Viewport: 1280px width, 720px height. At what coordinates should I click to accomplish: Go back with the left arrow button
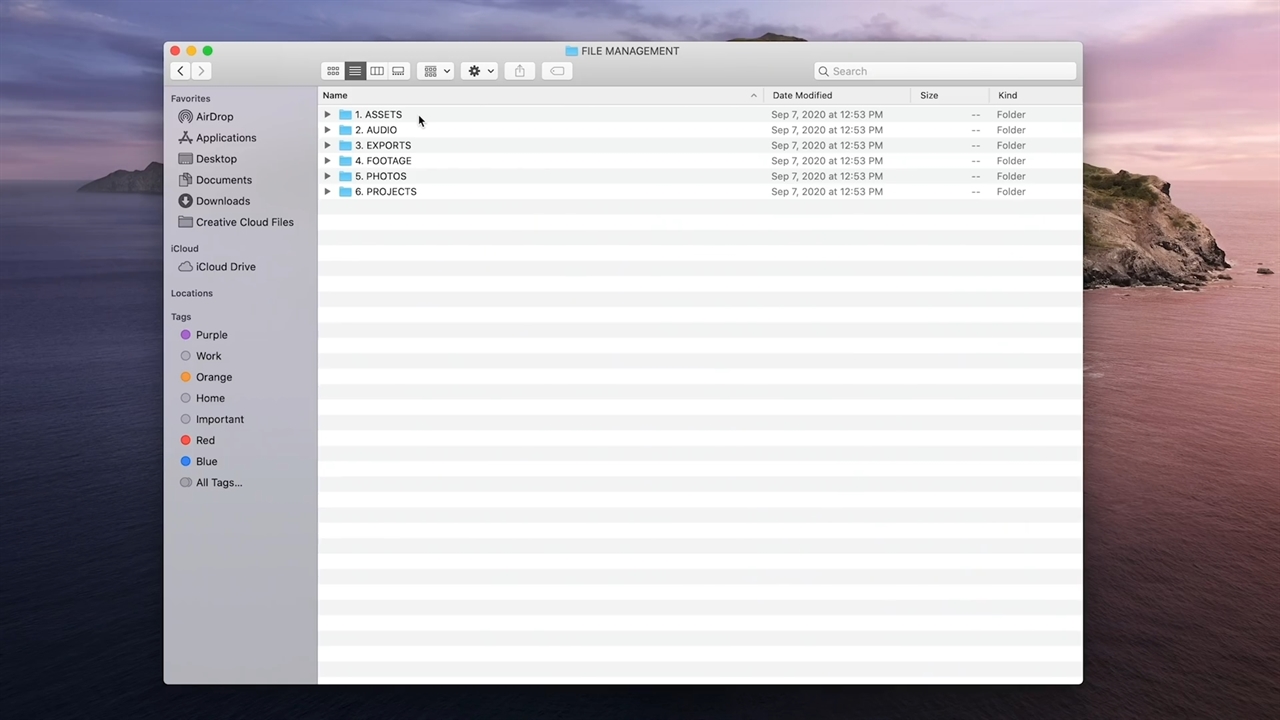coord(180,71)
